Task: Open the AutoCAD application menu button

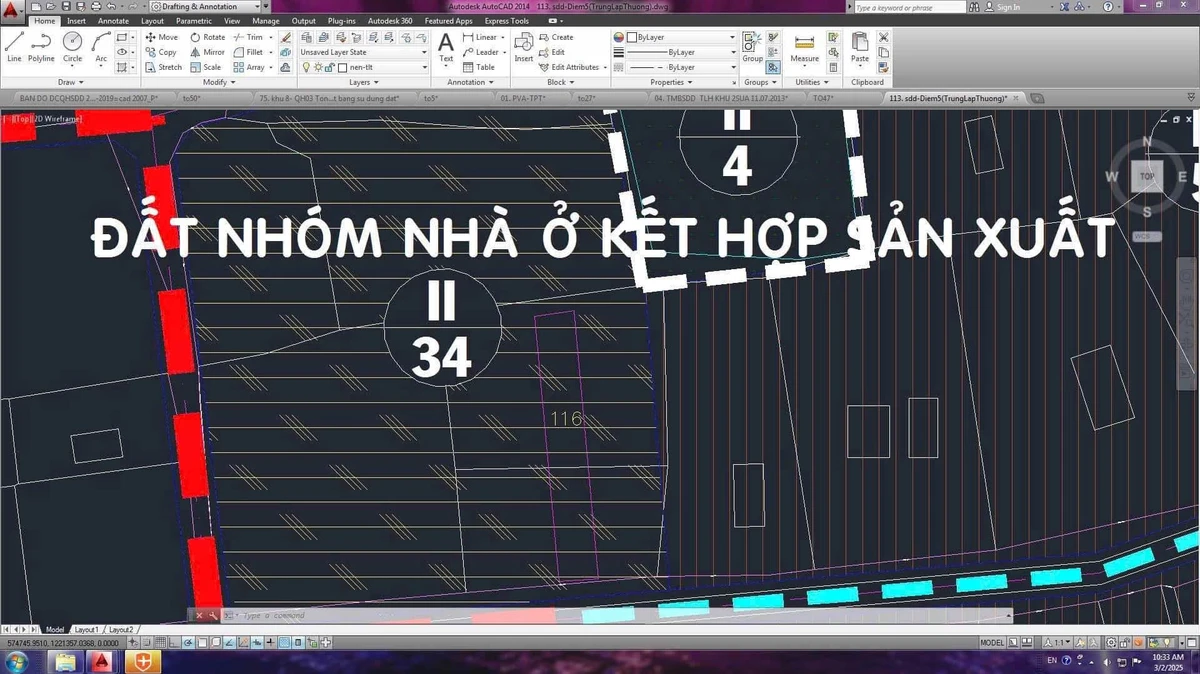Action: tap(10, 11)
